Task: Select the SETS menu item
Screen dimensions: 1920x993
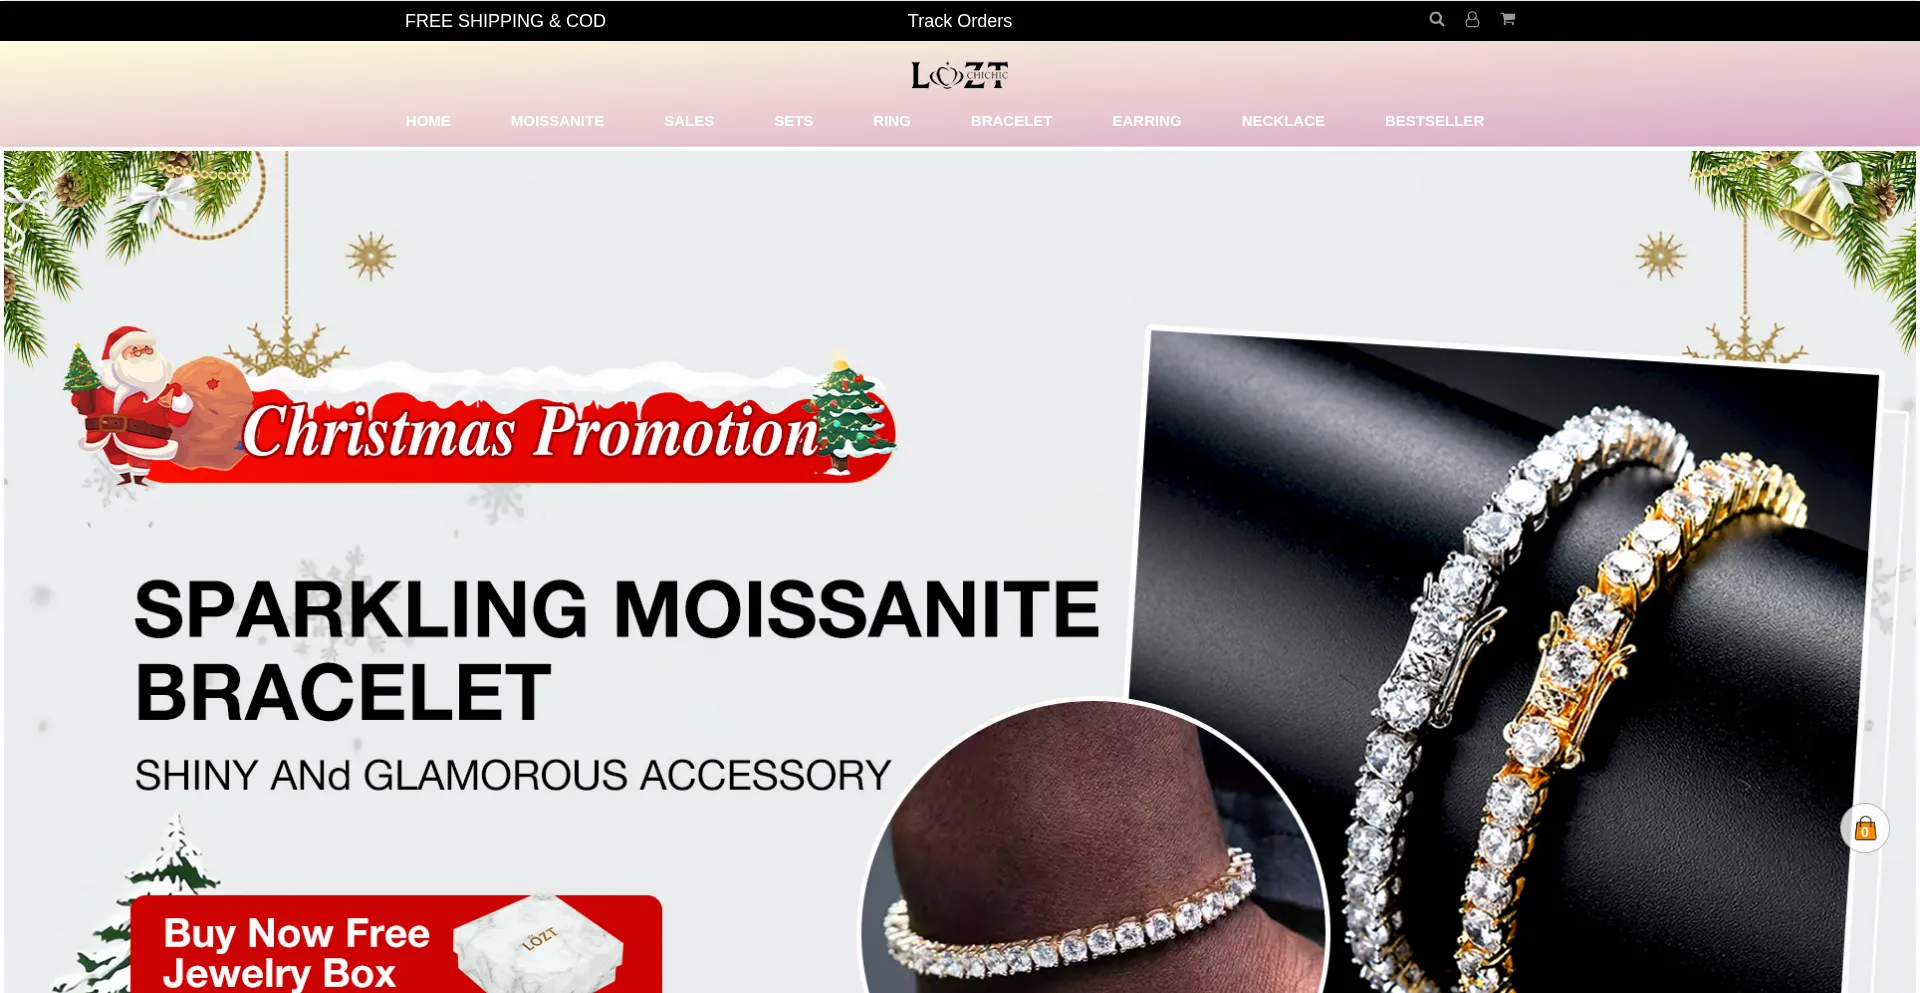Action: pos(793,121)
